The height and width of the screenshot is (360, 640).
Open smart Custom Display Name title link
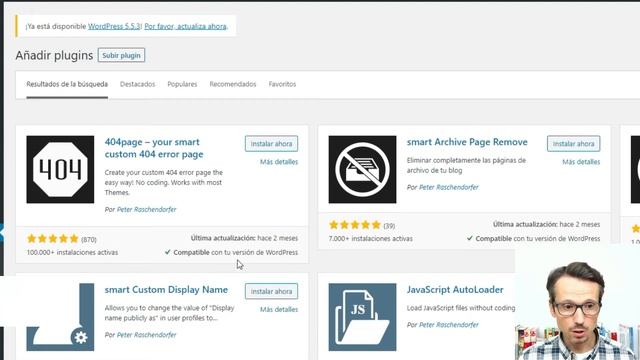(x=166, y=290)
